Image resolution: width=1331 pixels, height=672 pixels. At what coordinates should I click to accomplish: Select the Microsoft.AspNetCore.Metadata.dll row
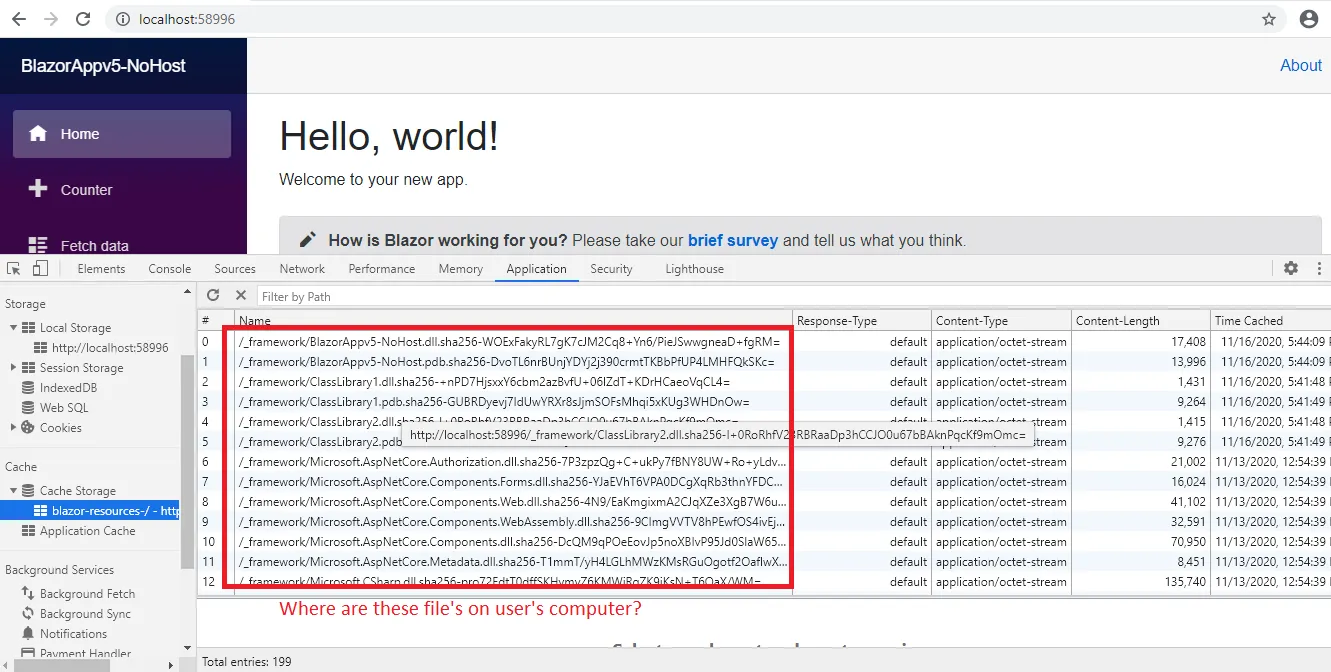pyautogui.click(x=764, y=562)
